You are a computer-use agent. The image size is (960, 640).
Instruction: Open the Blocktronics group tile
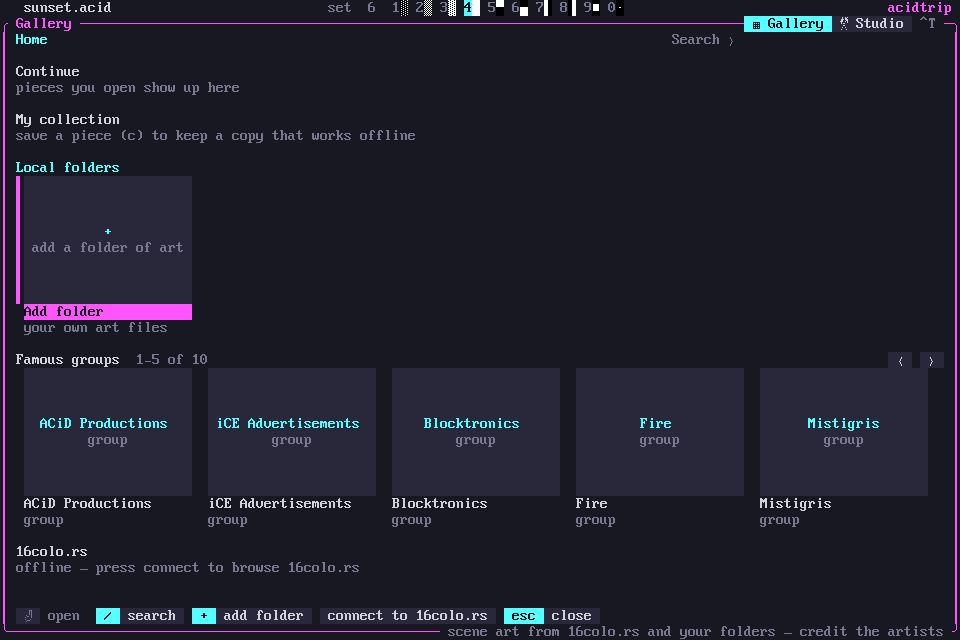pyautogui.click(x=476, y=432)
